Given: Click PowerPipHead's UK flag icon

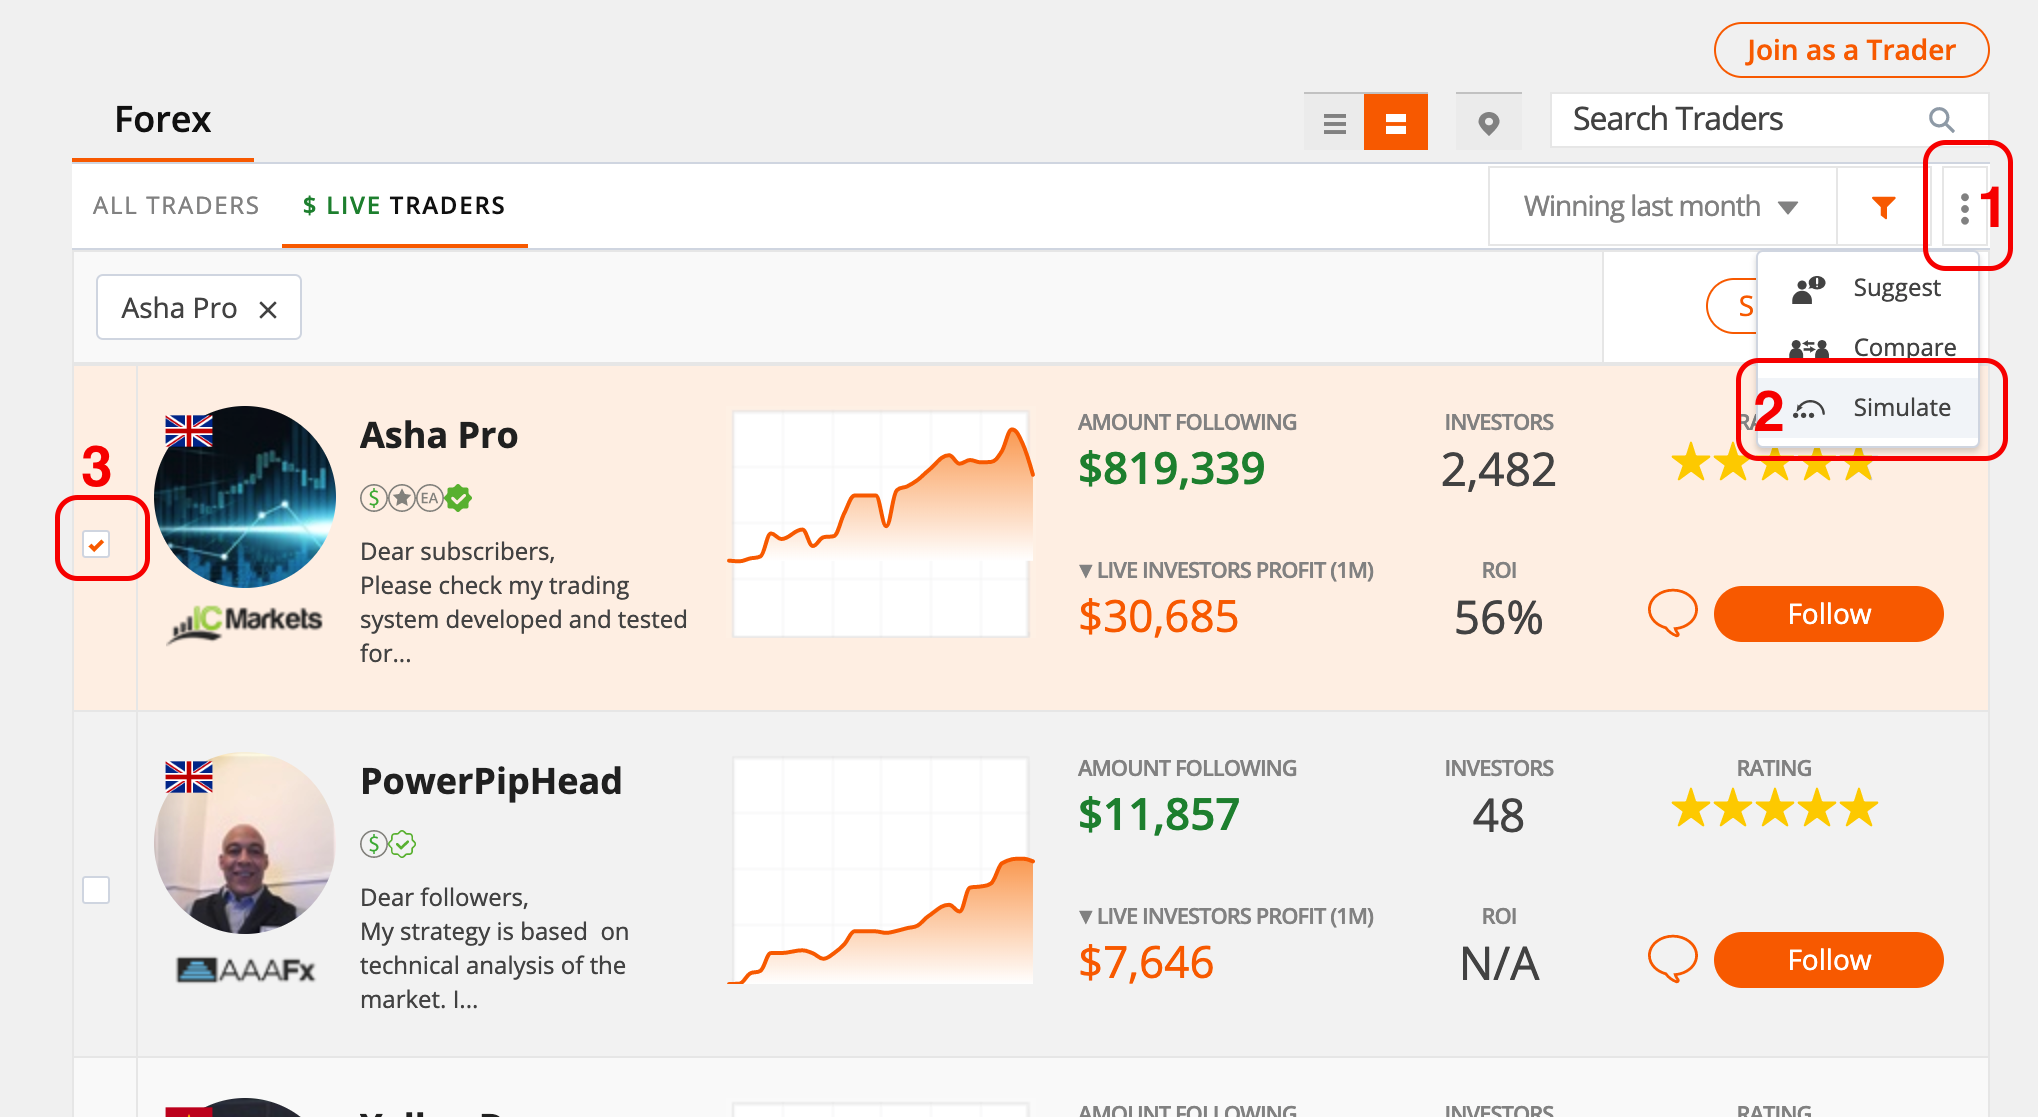Looking at the screenshot, I should coord(189,777).
